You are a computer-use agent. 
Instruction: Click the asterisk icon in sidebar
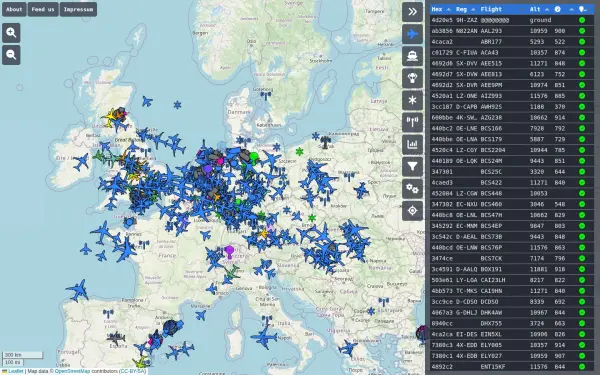pyautogui.click(x=412, y=100)
